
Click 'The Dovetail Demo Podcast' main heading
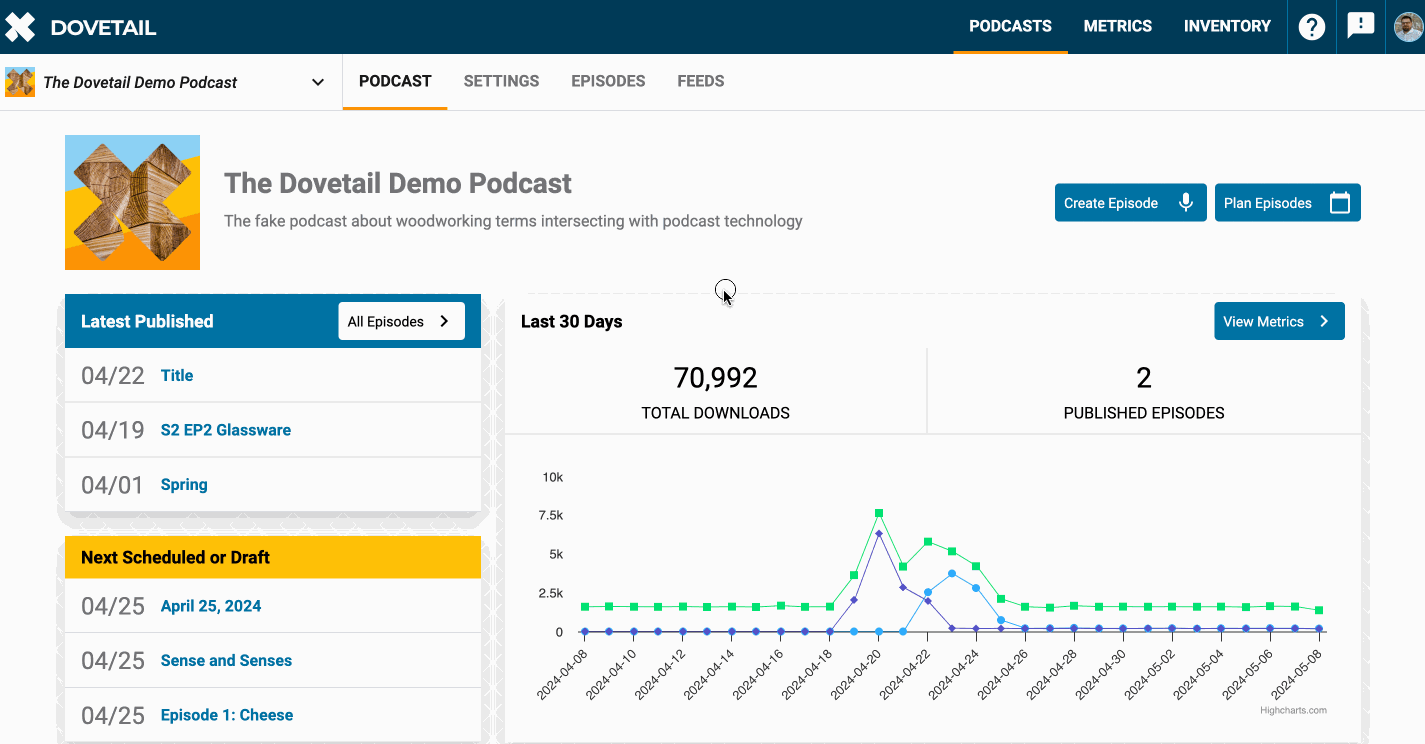click(398, 183)
